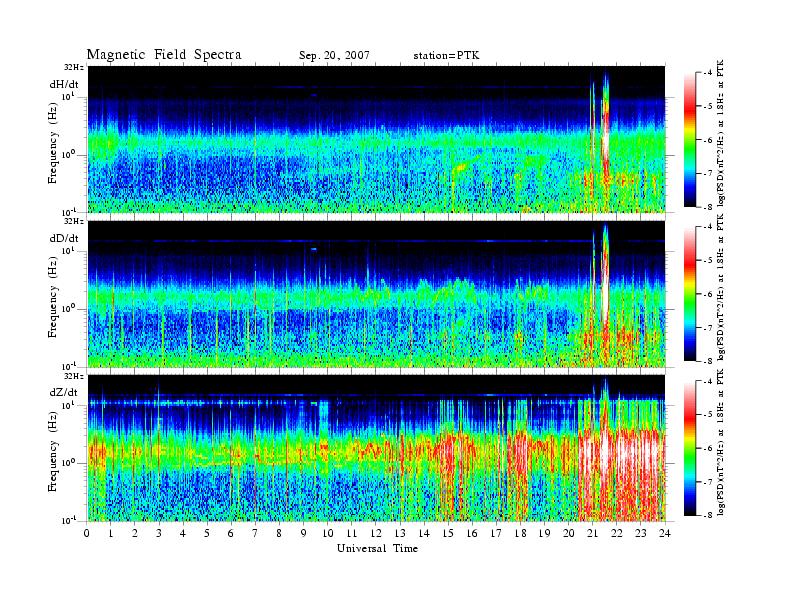Click the '-5' value on the middle colorbar
Image resolution: width=792 pixels, height=612 pixels.
click(708, 260)
